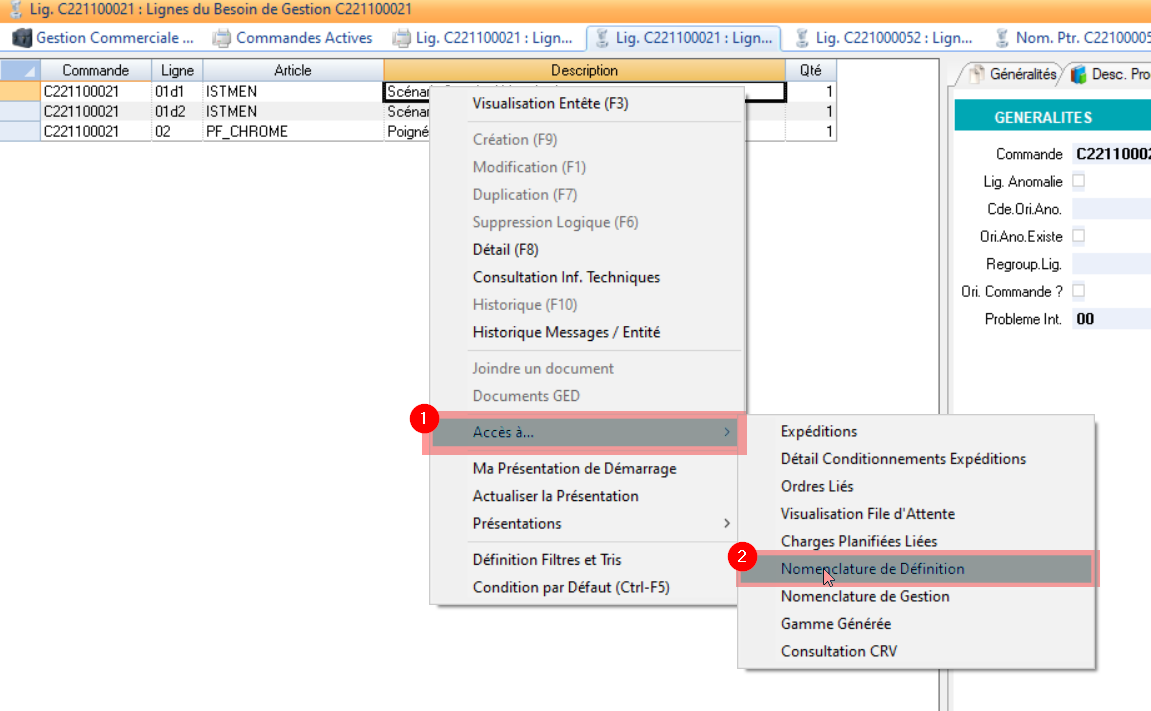Switch to the Commandes Actives tab
This screenshot has width=1151, height=711.
coord(303,38)
